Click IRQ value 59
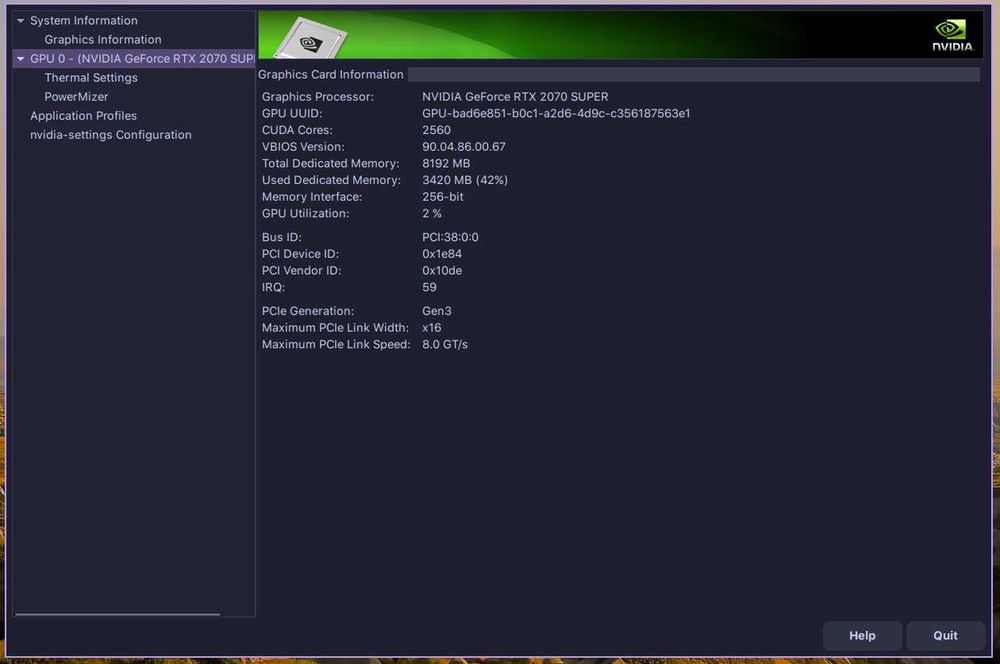 coord(429,287)
